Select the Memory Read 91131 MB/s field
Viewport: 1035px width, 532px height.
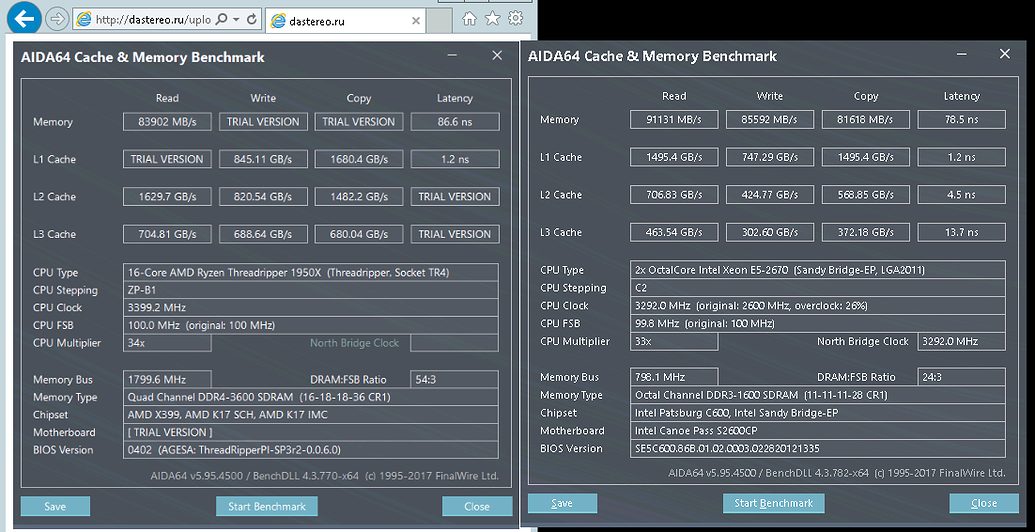pyautogui.click(x=674, y=119)
